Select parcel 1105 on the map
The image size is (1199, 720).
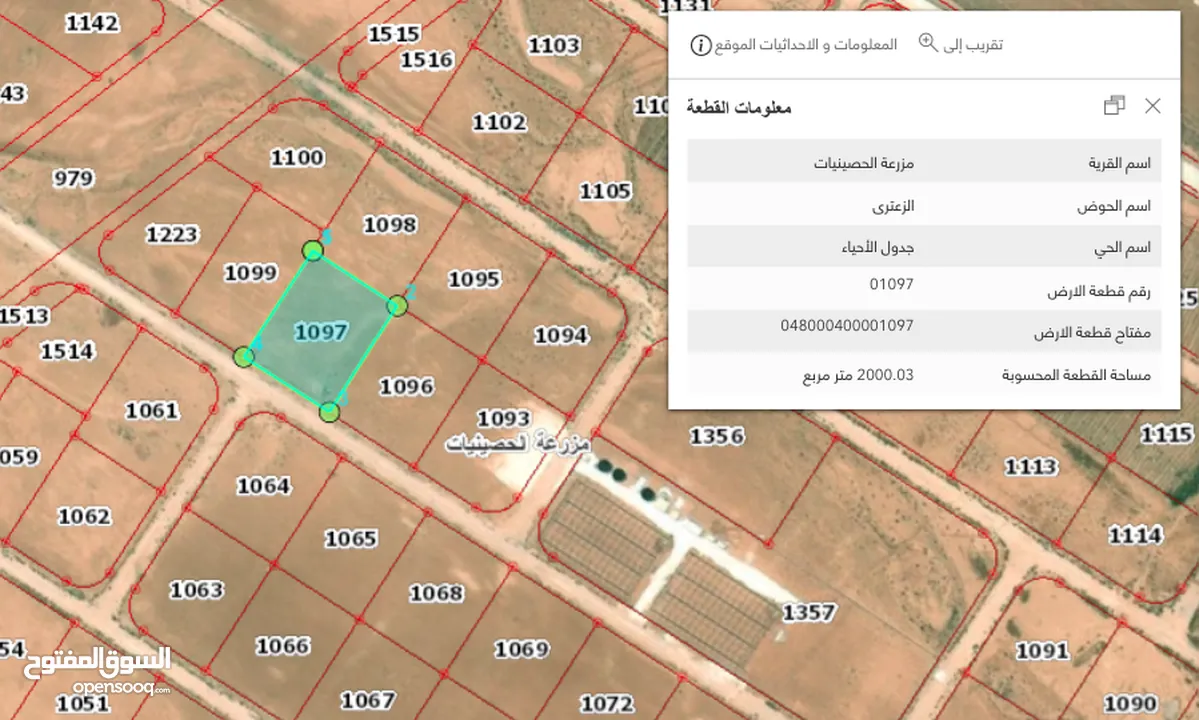point(606,191)
